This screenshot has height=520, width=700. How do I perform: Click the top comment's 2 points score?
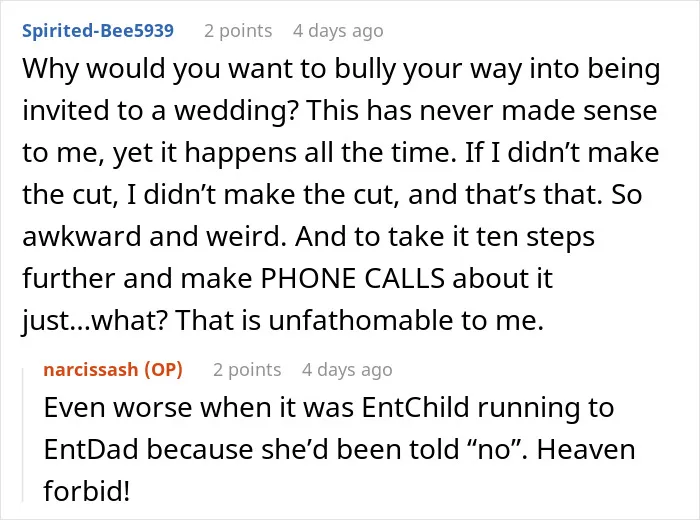(x=238, y=31)
